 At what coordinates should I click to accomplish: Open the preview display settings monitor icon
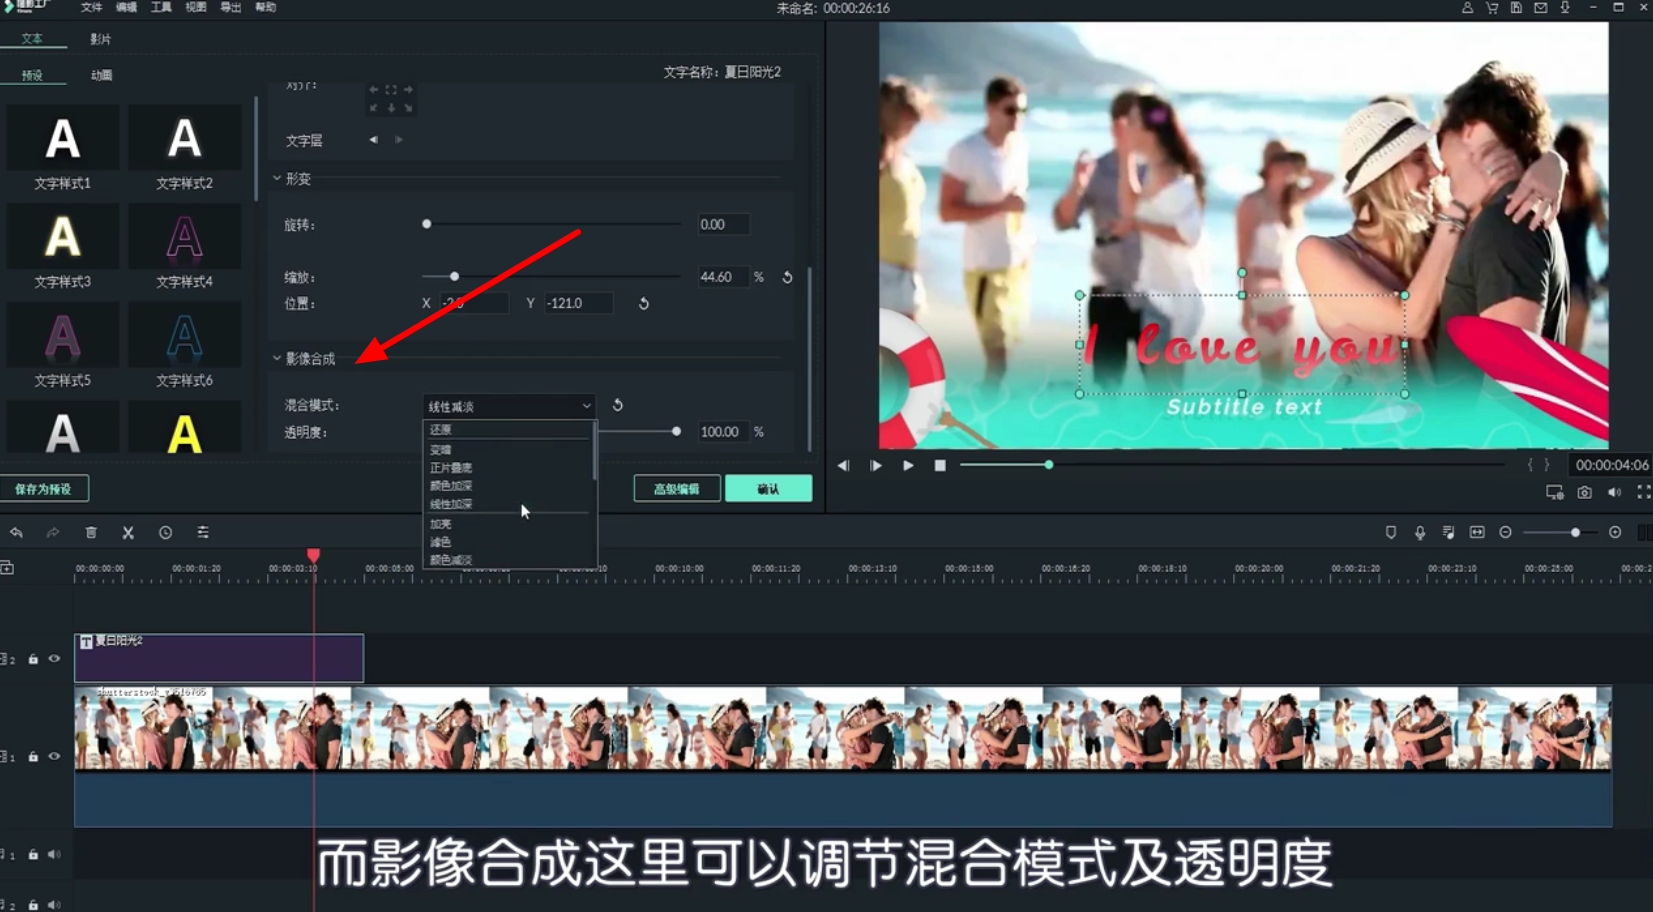click(1554, 492)
